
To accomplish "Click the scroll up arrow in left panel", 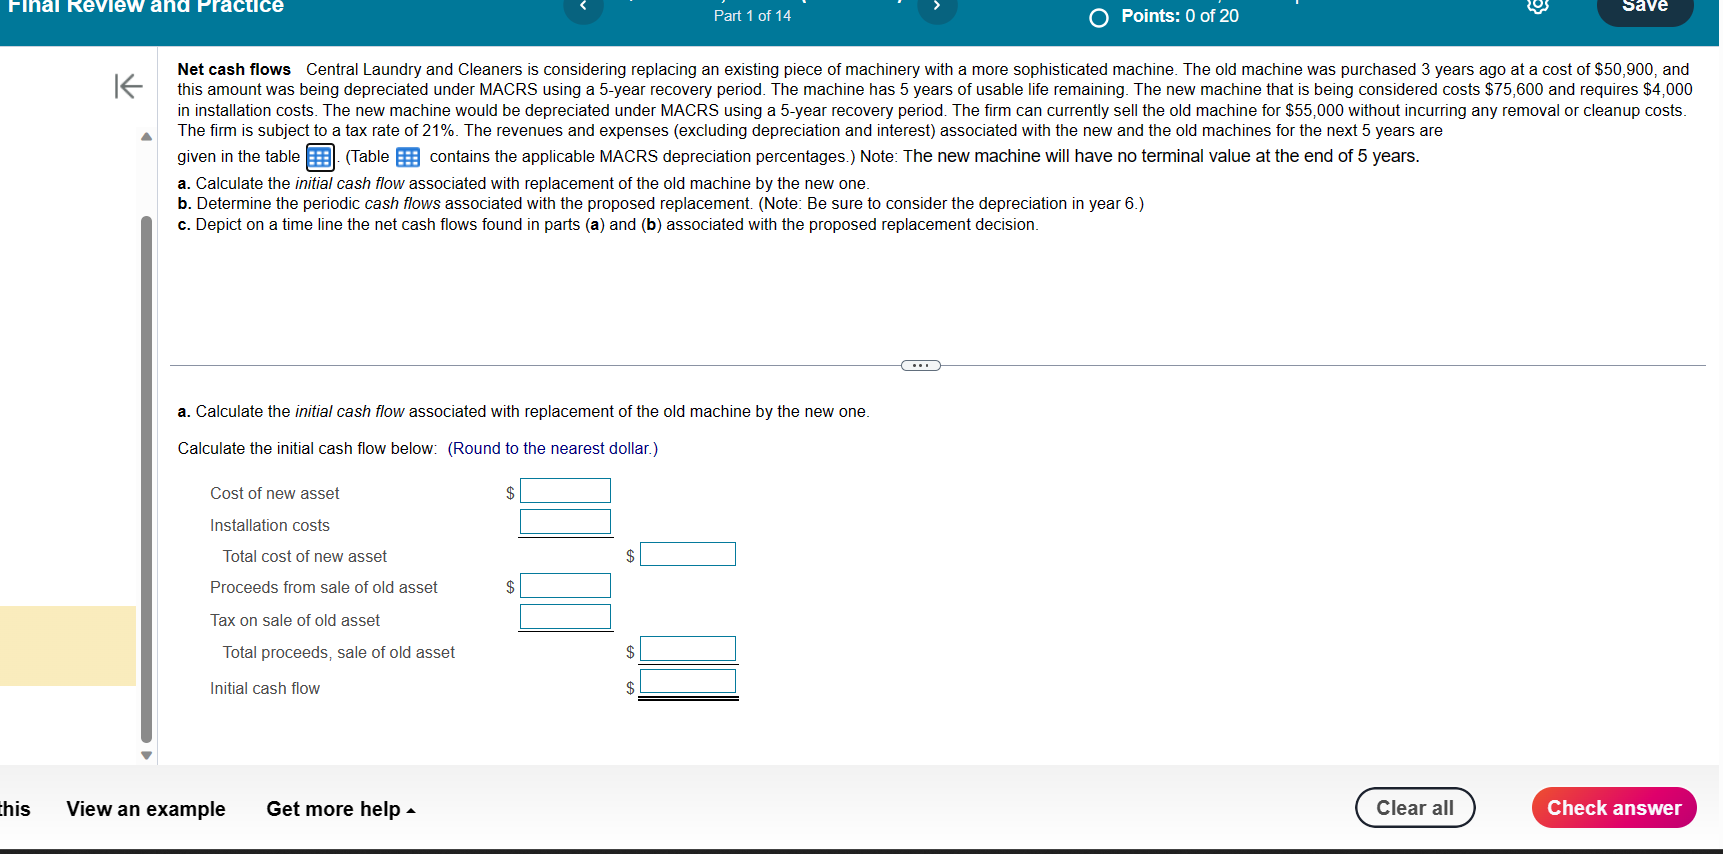I will 147,137.
